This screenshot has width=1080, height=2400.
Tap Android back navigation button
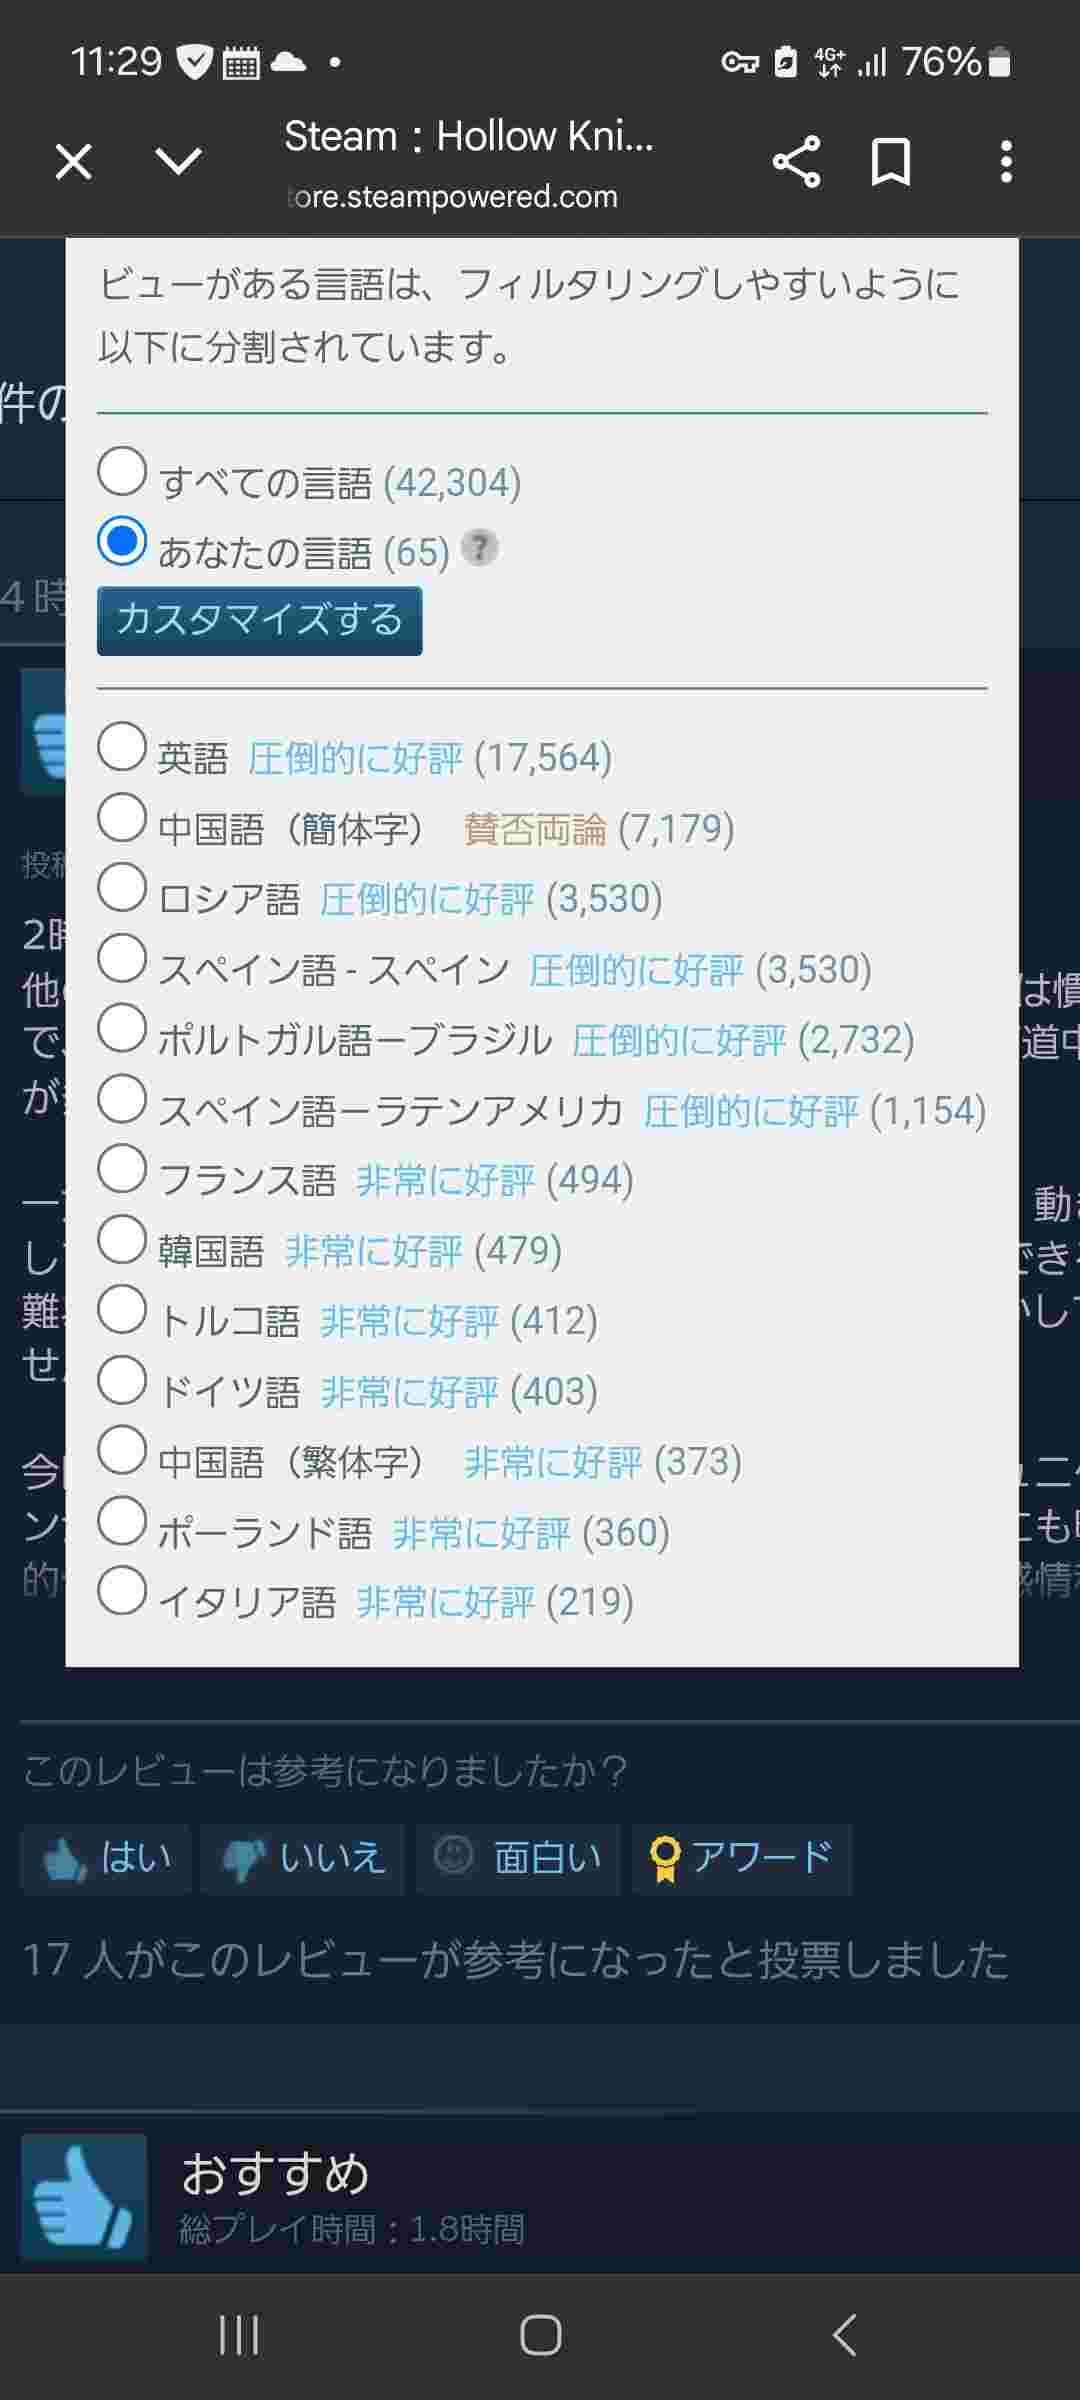[844, 2335]
